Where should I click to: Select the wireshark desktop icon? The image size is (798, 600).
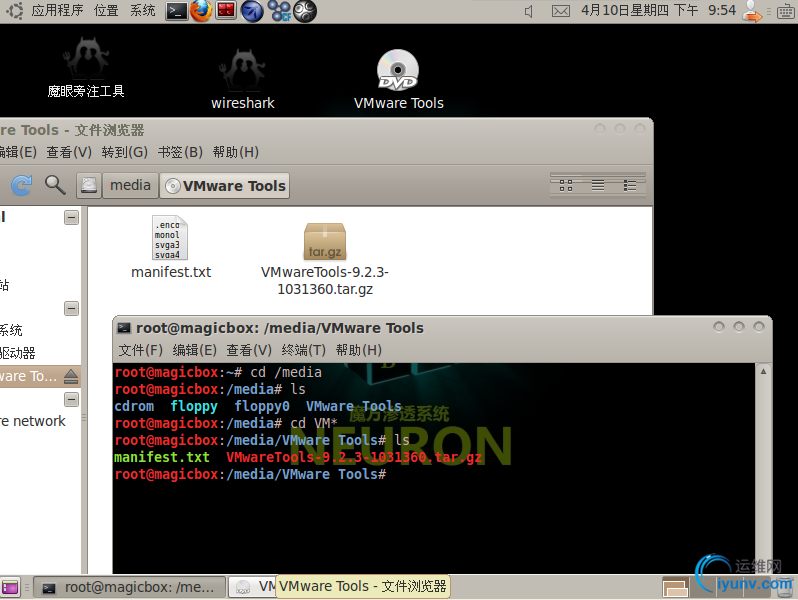pyautogui.click(x=243, y=79)
